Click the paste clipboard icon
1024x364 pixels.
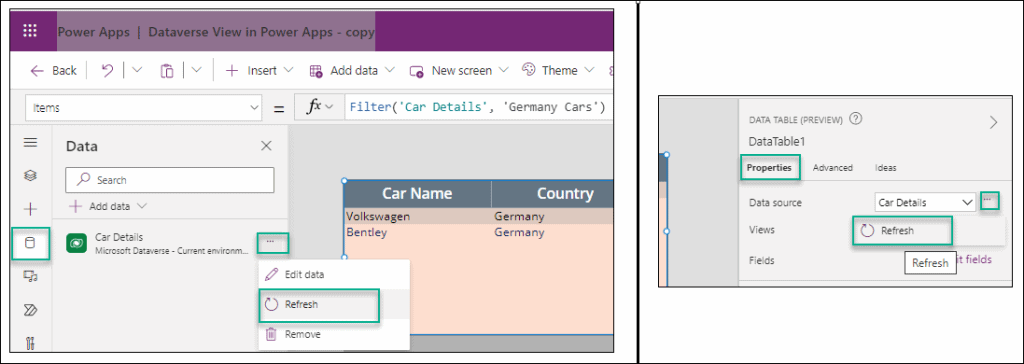167,71
